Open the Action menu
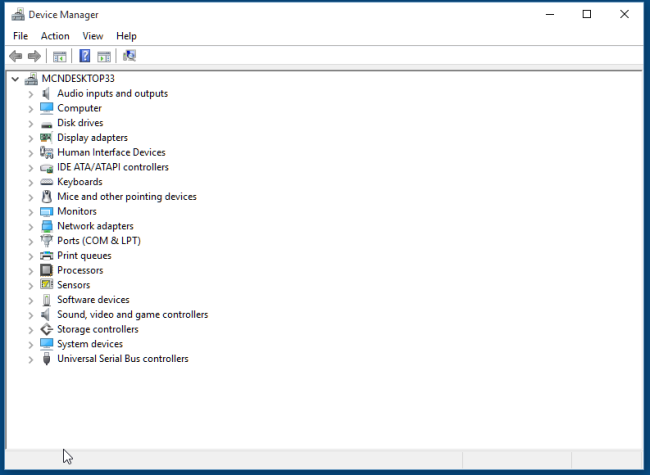Image resolution: width=650 pixels, height=475 pixels. (55, 36)
